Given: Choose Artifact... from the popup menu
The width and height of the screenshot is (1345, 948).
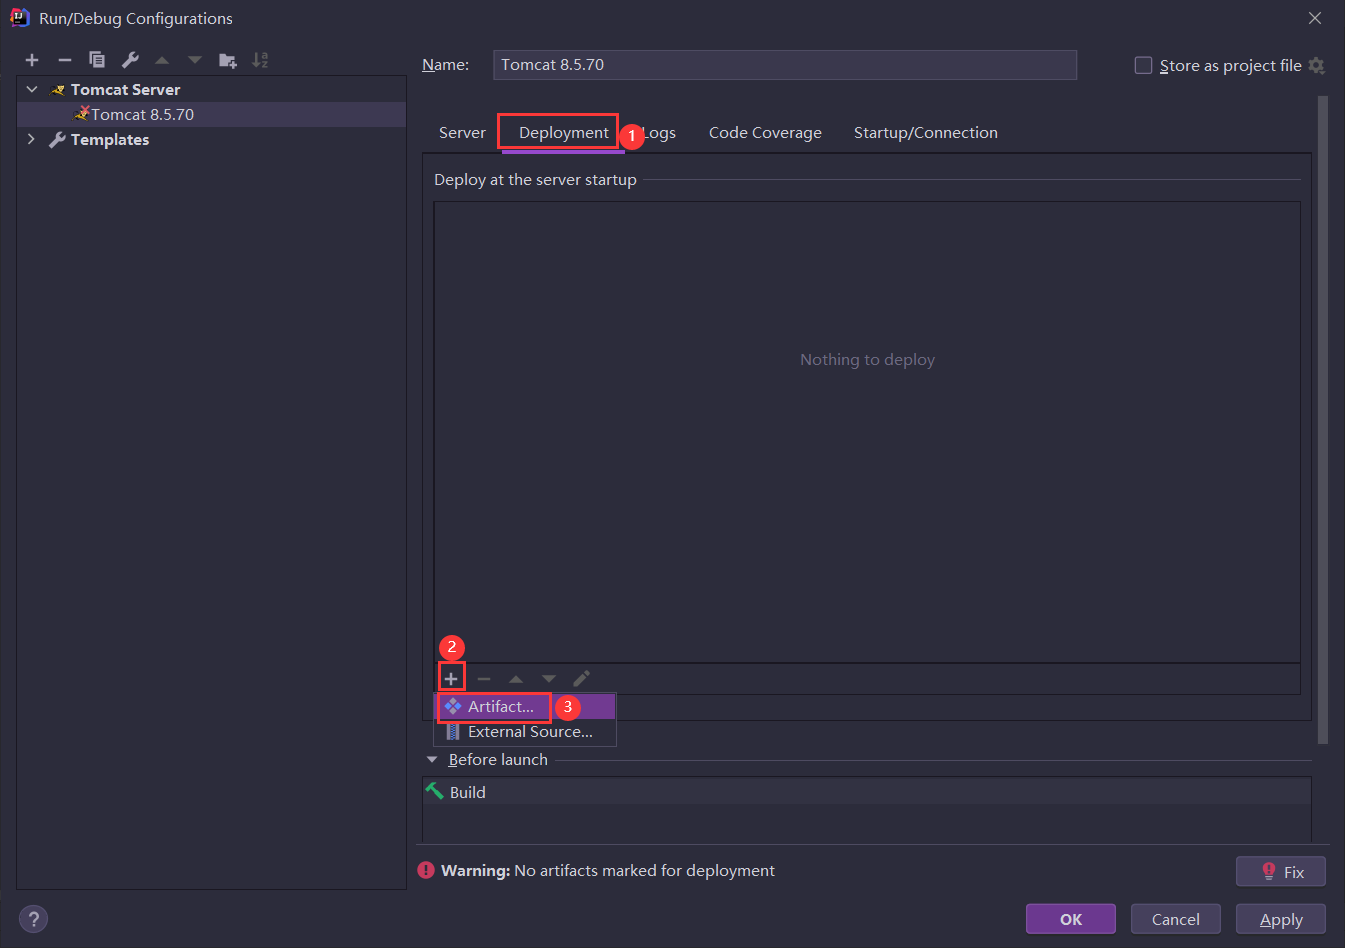Looking at the screenshot, I should coord(500,707).
